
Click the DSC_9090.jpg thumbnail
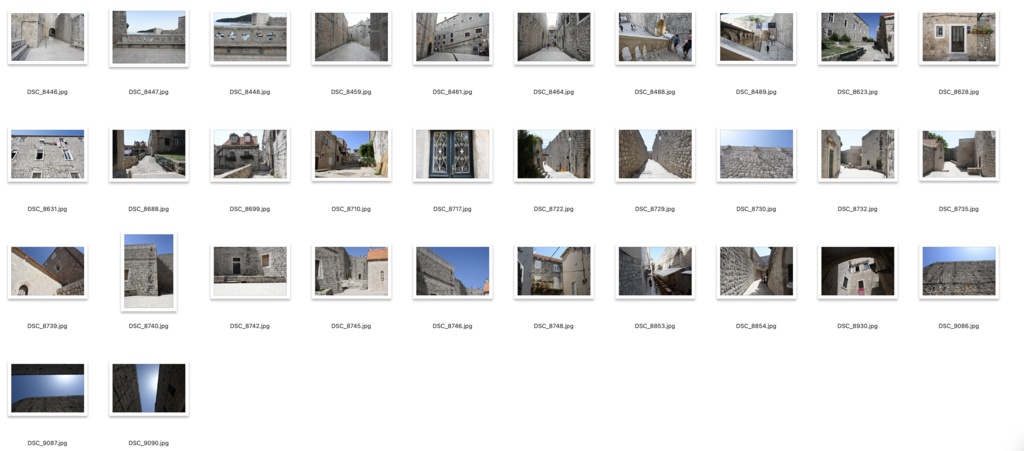148,388
